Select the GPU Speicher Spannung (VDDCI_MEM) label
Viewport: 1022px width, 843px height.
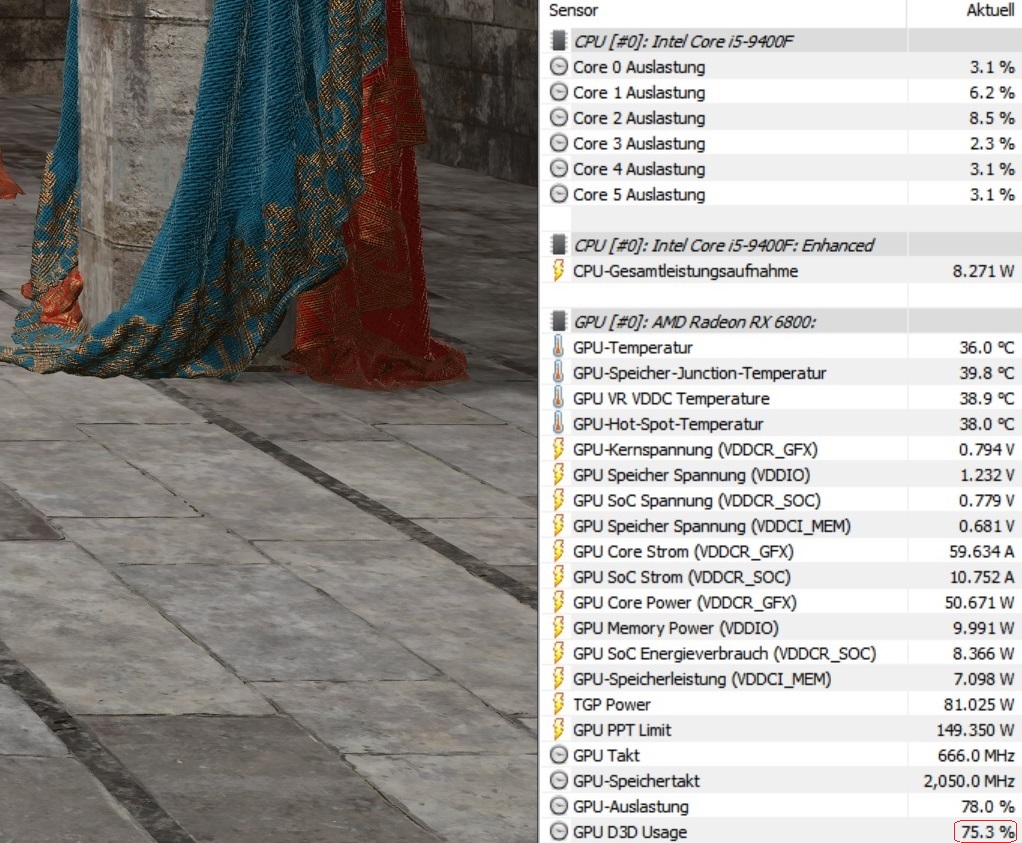(x=712, y=525)
